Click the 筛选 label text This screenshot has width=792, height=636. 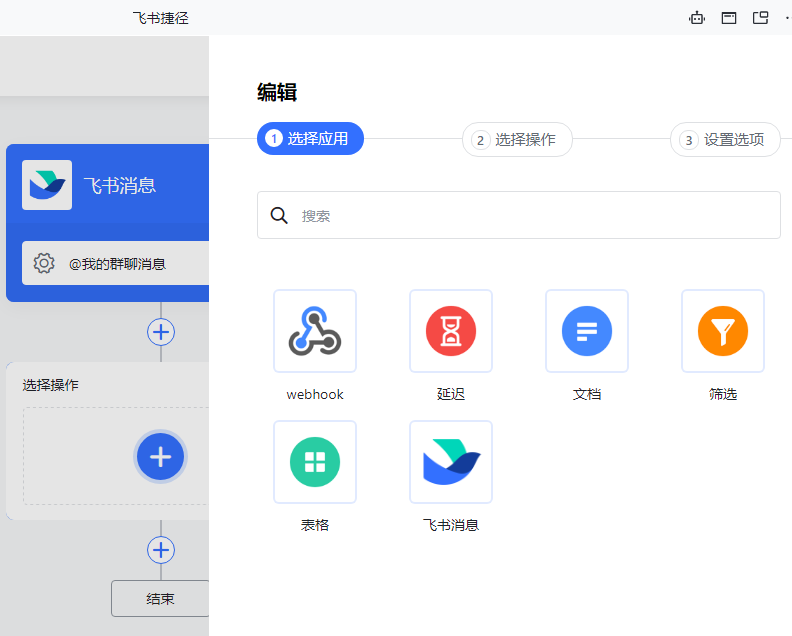coord(723,394)
